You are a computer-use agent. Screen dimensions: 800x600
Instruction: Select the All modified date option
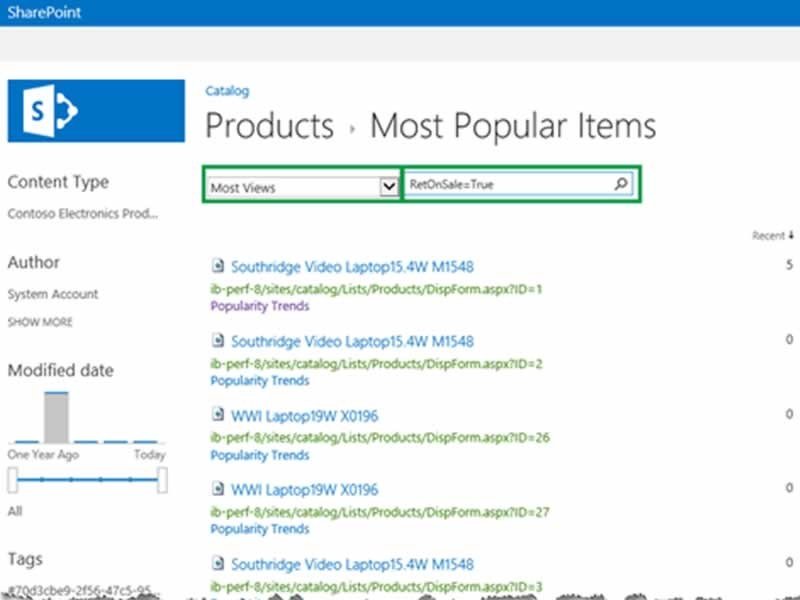pyautogui.click(x=14, y=511)
